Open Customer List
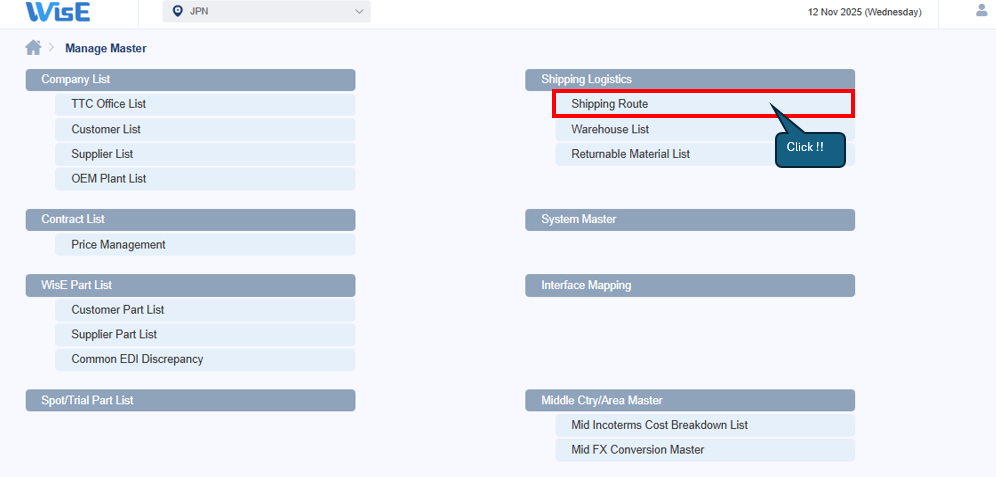The height and width of the screenshot is (477, 996). [106, 129]
